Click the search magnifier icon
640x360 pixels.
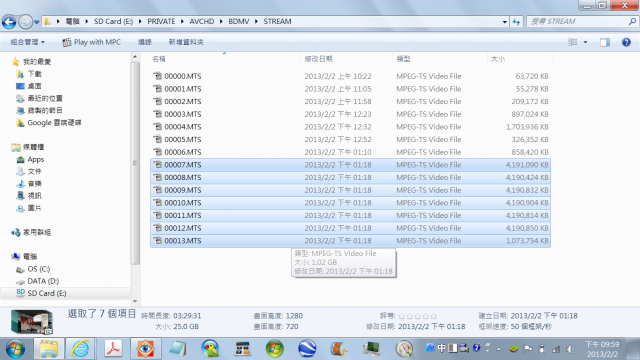tap(632, 22)
